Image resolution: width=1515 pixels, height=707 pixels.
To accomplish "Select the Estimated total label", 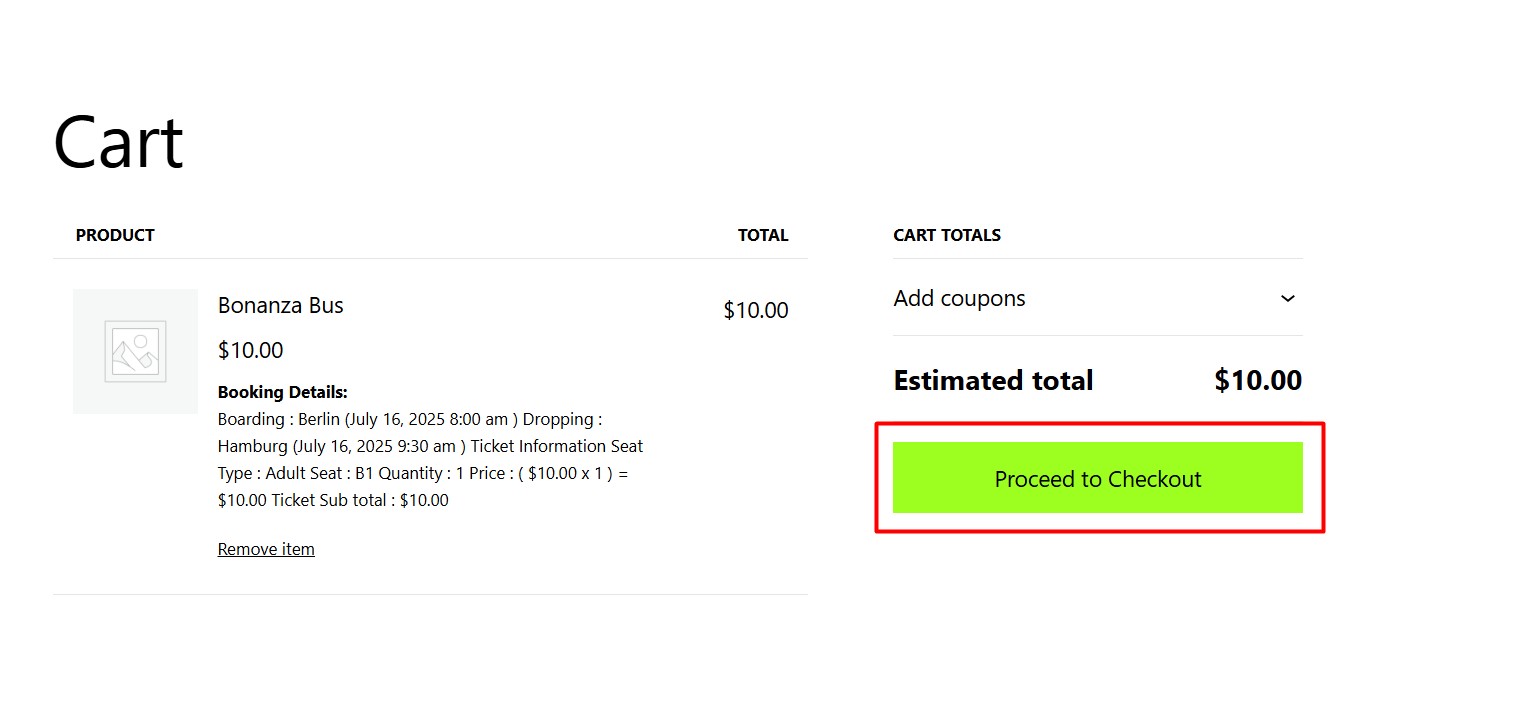I will click(x=993, y=381).
